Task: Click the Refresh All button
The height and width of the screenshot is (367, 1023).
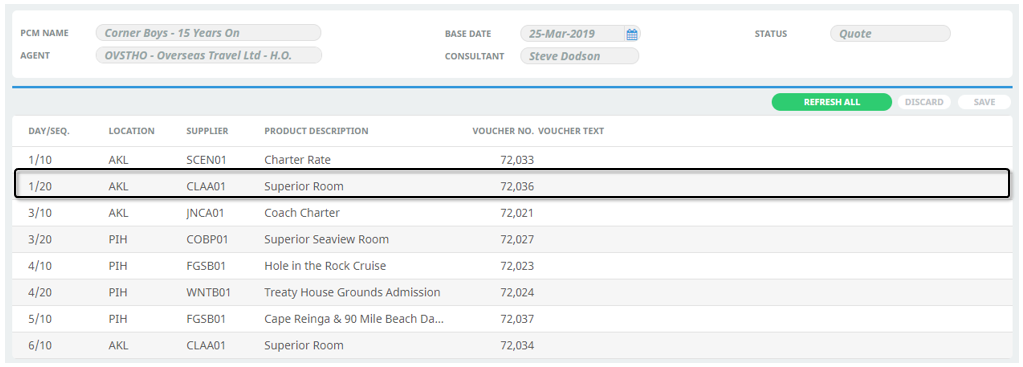Action: click(831, 102)
